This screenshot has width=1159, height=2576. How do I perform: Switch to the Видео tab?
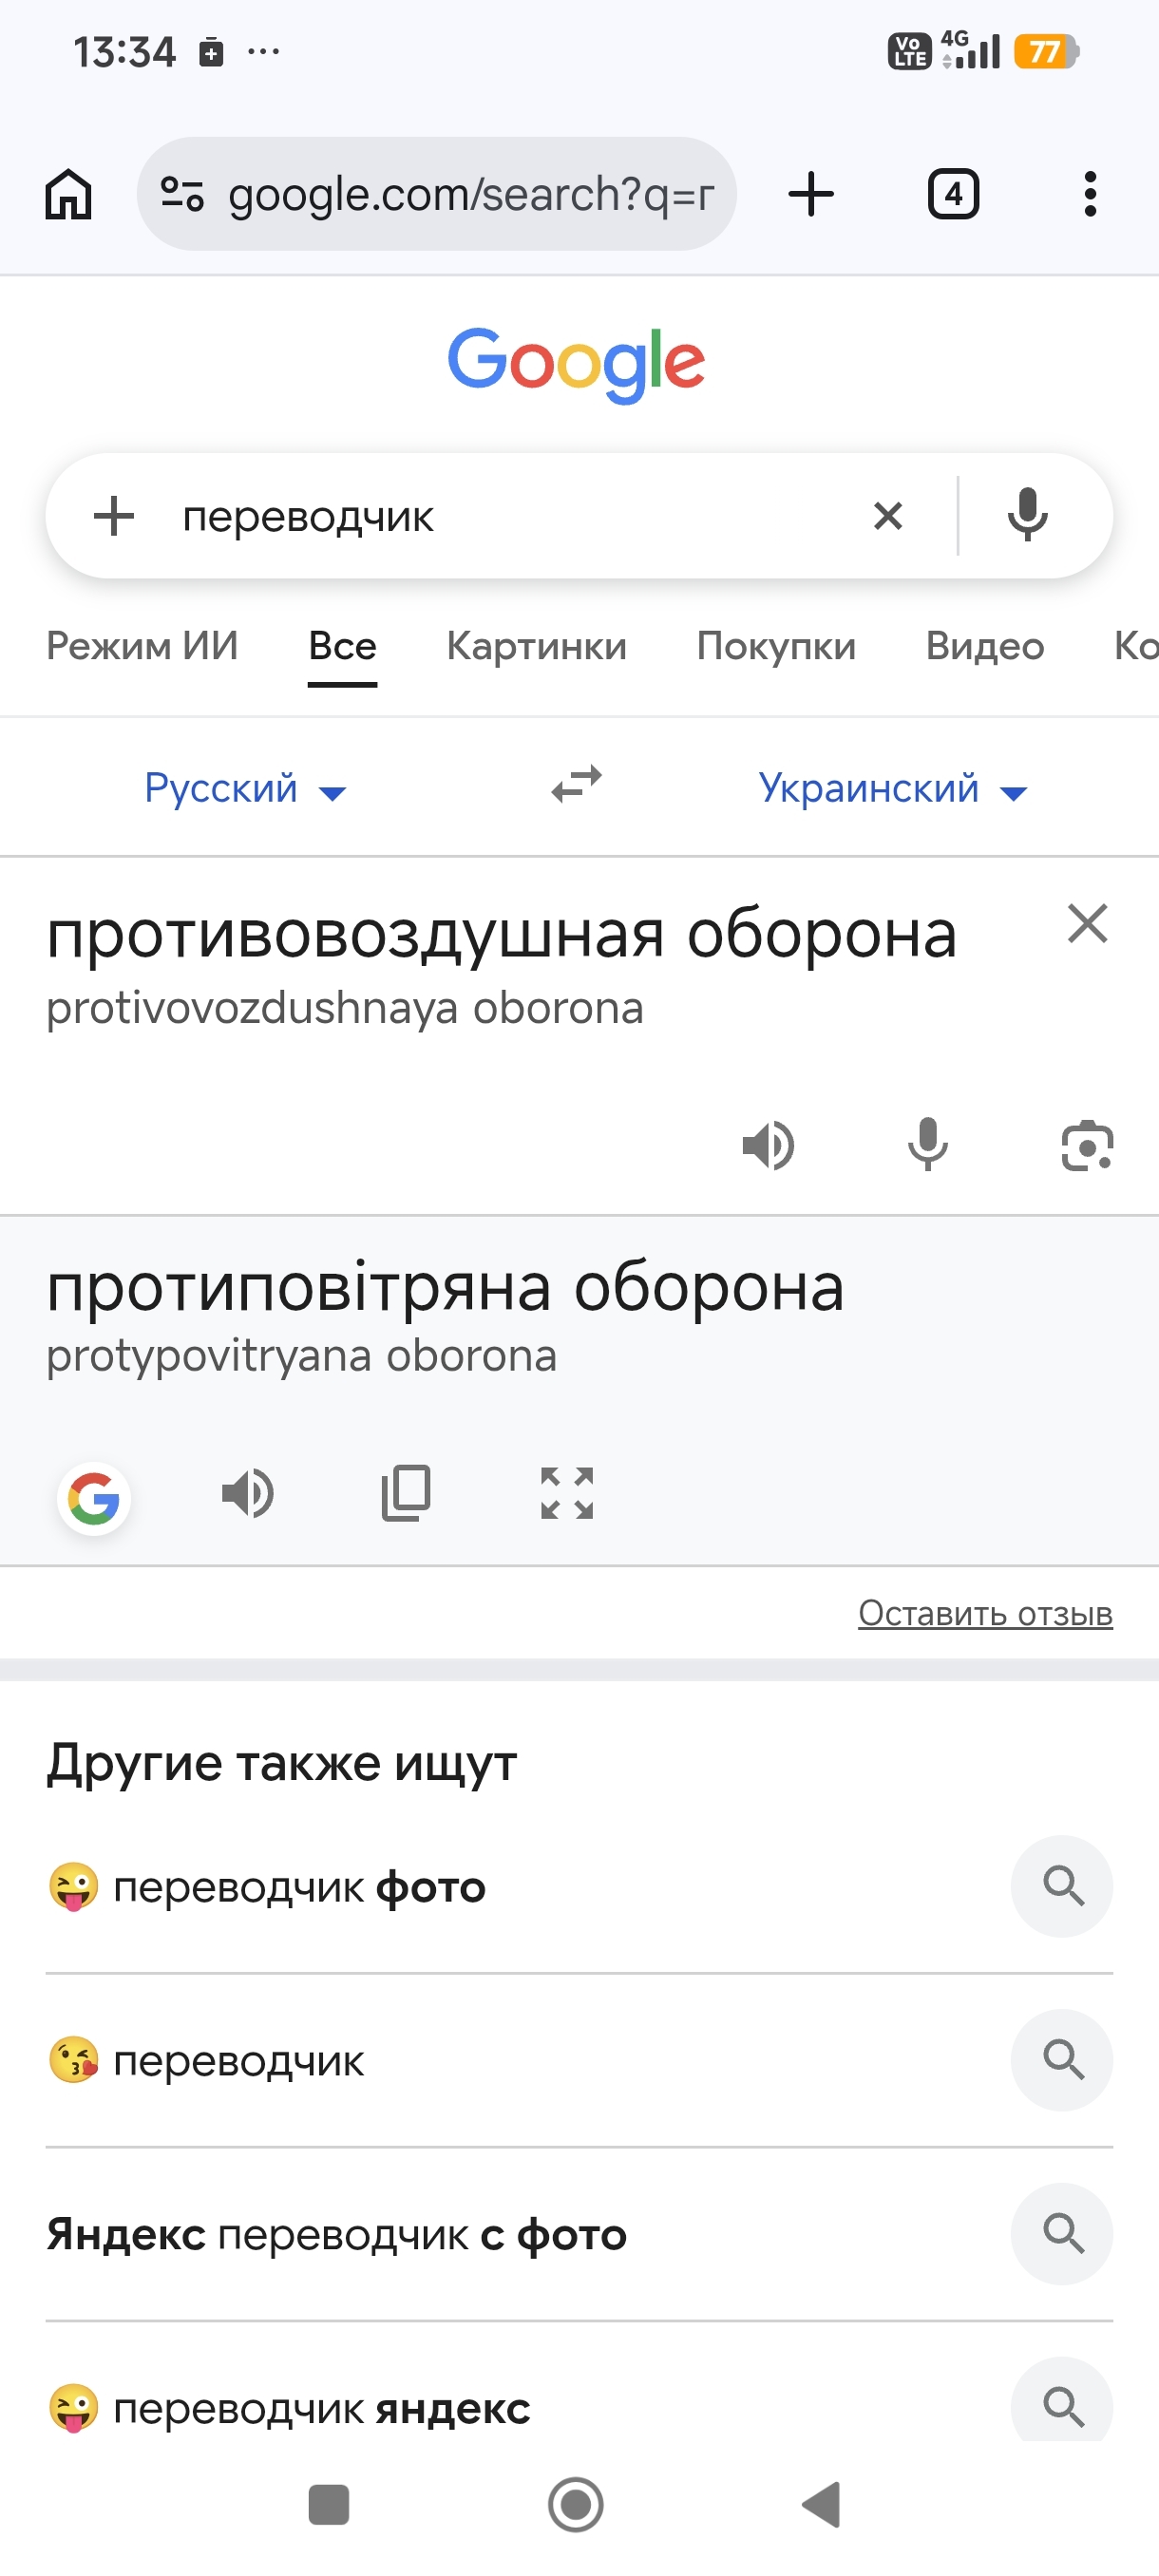tap(985, 646)
